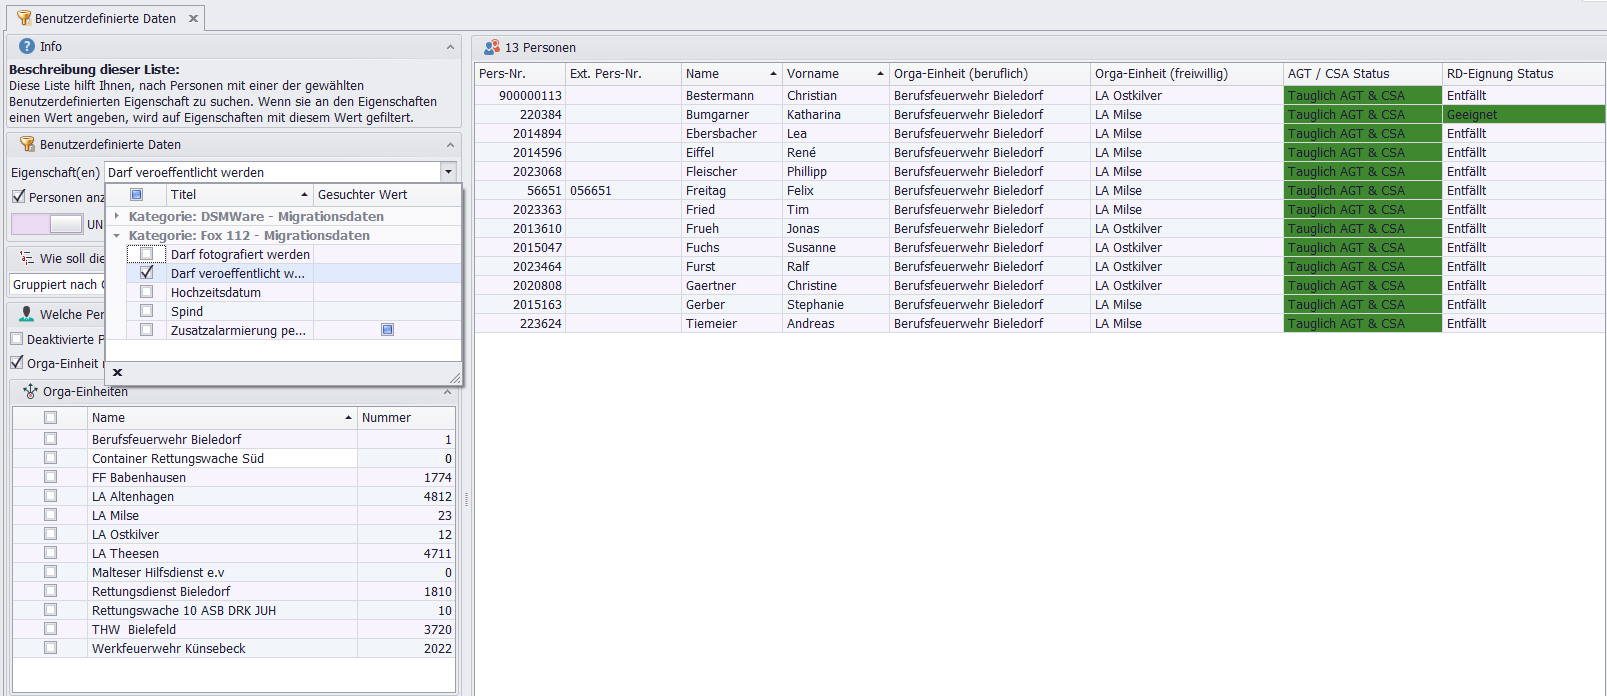Viewport: 1607px width, 696px height.
Task: Click the Zusatzalarmierung value indicator square
Action: click(387, 330)
